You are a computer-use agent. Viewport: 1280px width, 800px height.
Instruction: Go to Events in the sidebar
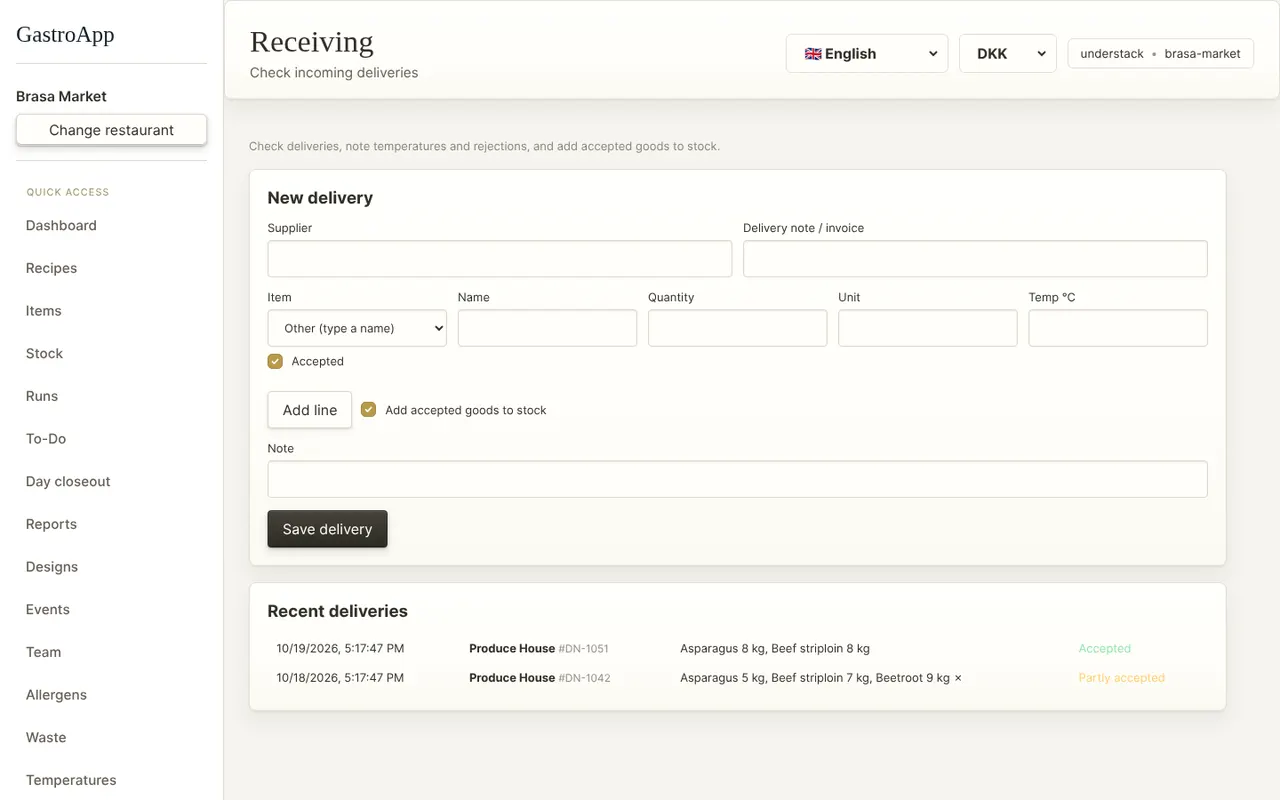coord(48,609)
